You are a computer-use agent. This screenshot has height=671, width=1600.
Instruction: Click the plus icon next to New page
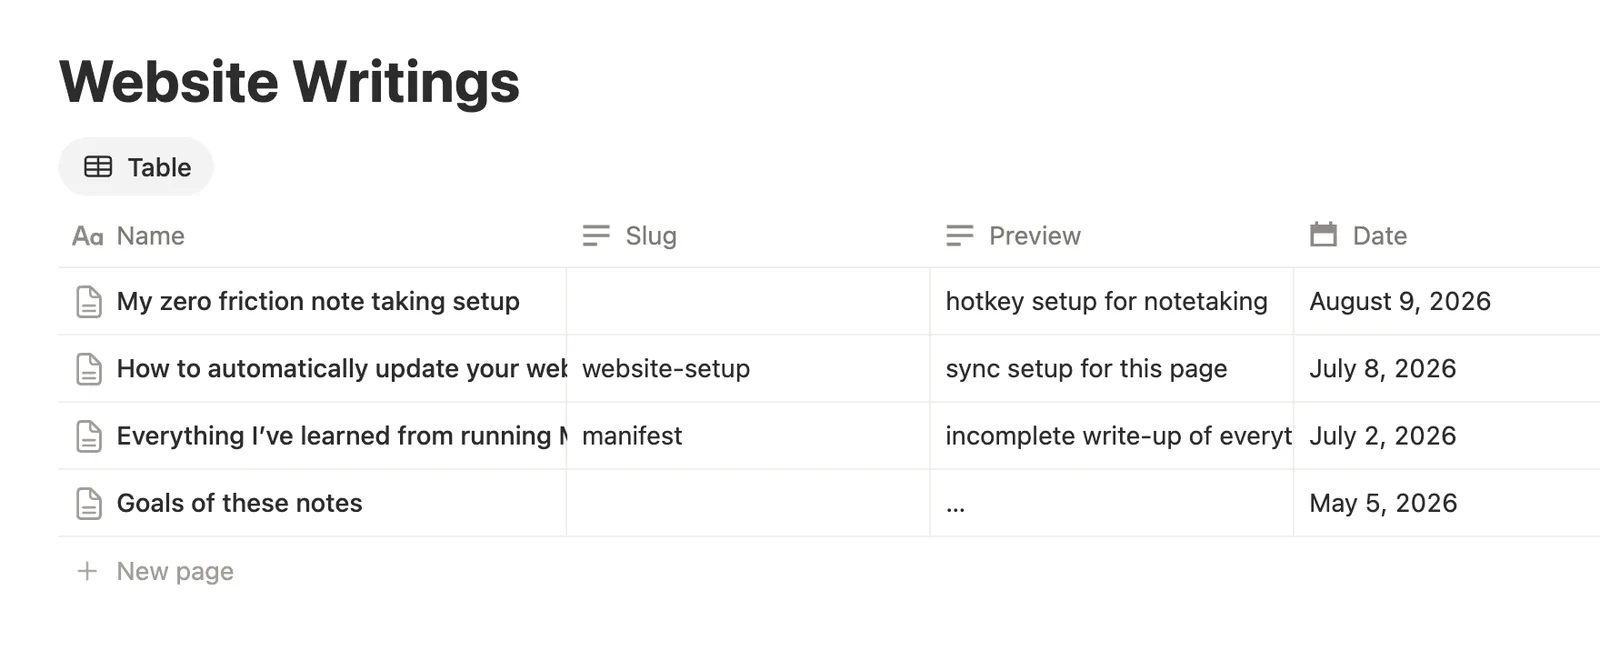[88, 571]
